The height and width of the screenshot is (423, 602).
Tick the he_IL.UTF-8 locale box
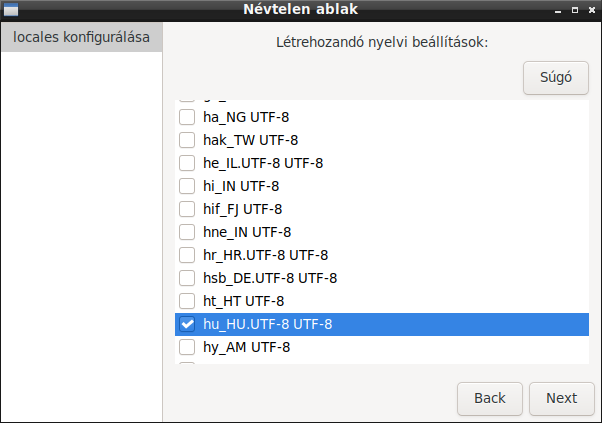[x=187, y=163]
